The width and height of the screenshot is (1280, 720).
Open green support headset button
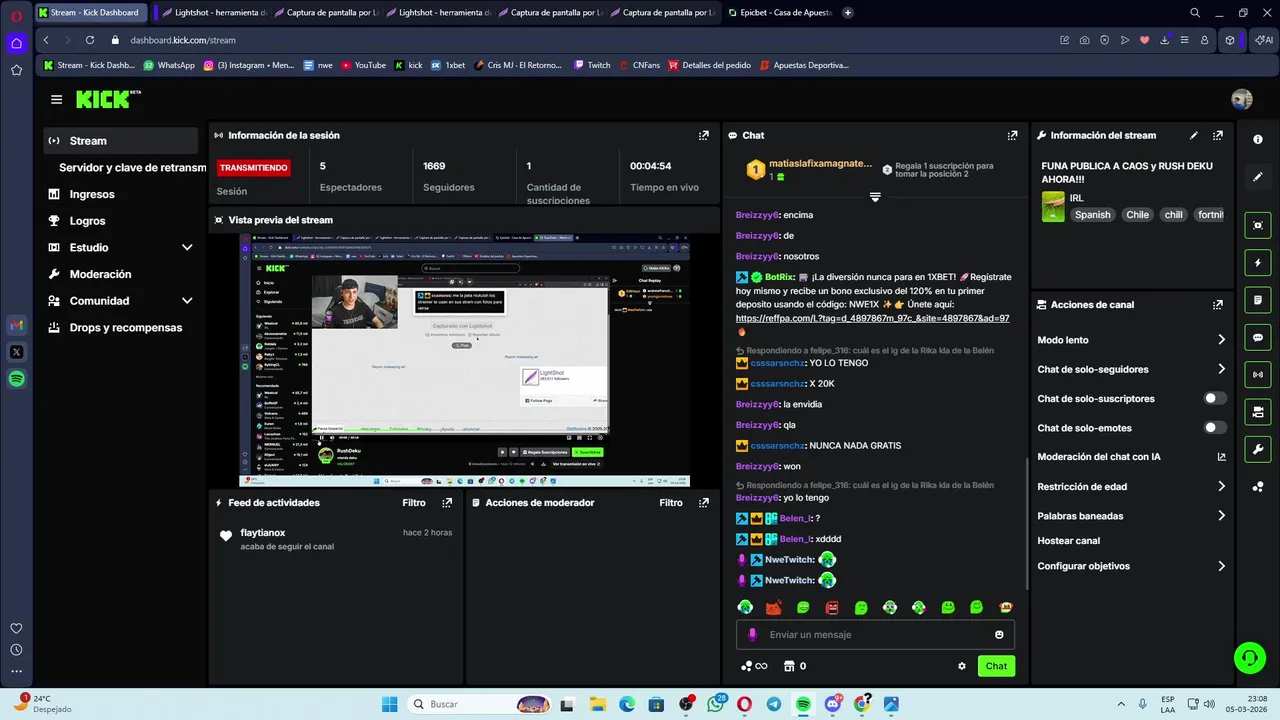pyautogui.click(x=1249, y=657)
